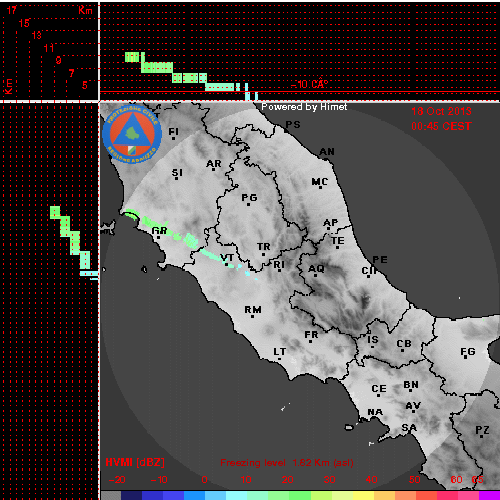Click the '-10' dBZ scale value
The image size is (500, 500).
coord(159,480)
